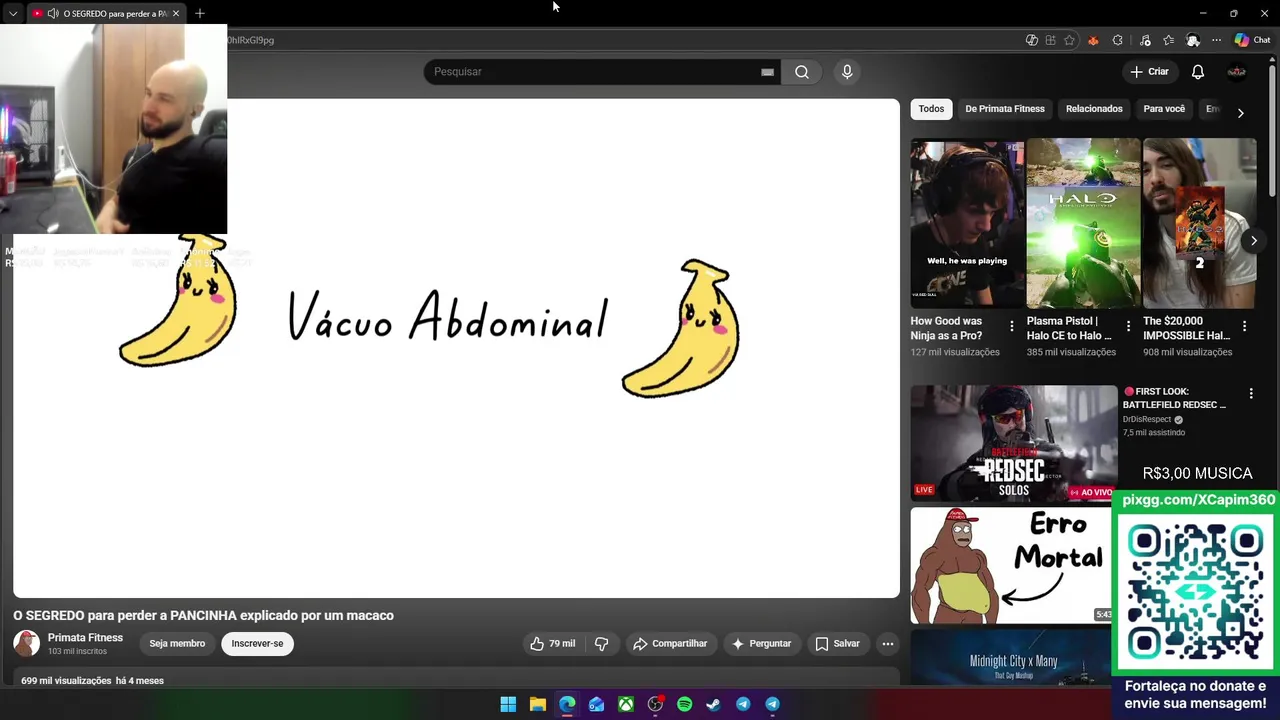The height and width of the screenshot is (720, 1280).
Task: Open the browser extensions puzzle icon
Action: 1118,40
